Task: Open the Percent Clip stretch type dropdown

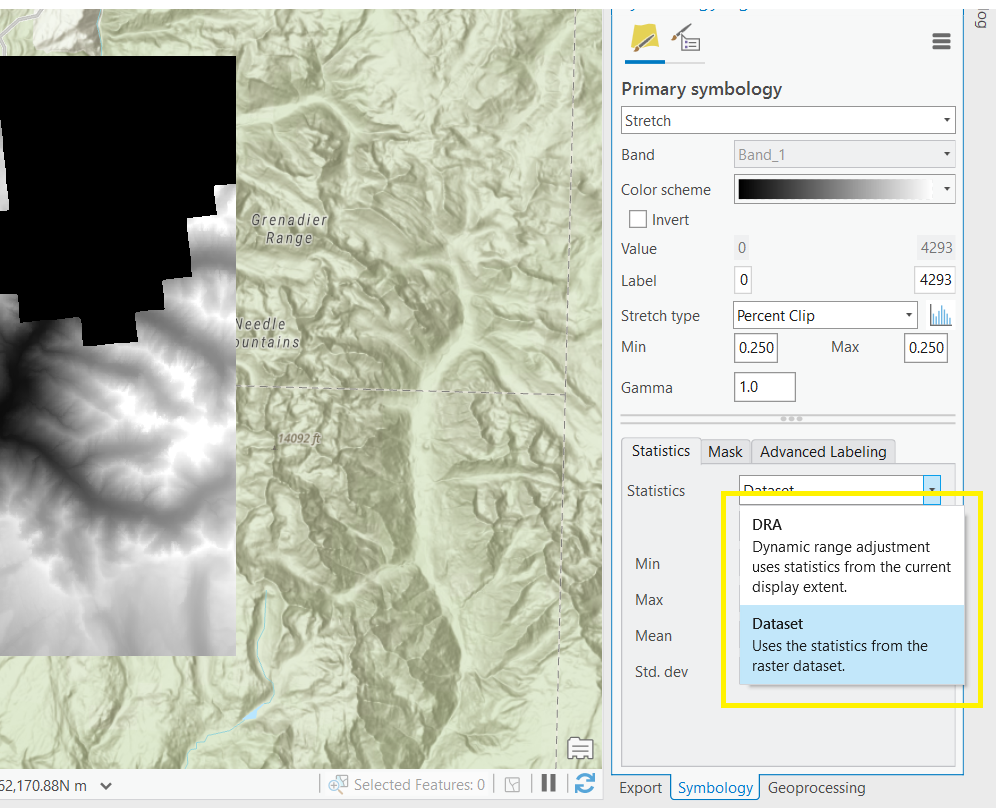Action: [824, 314]
